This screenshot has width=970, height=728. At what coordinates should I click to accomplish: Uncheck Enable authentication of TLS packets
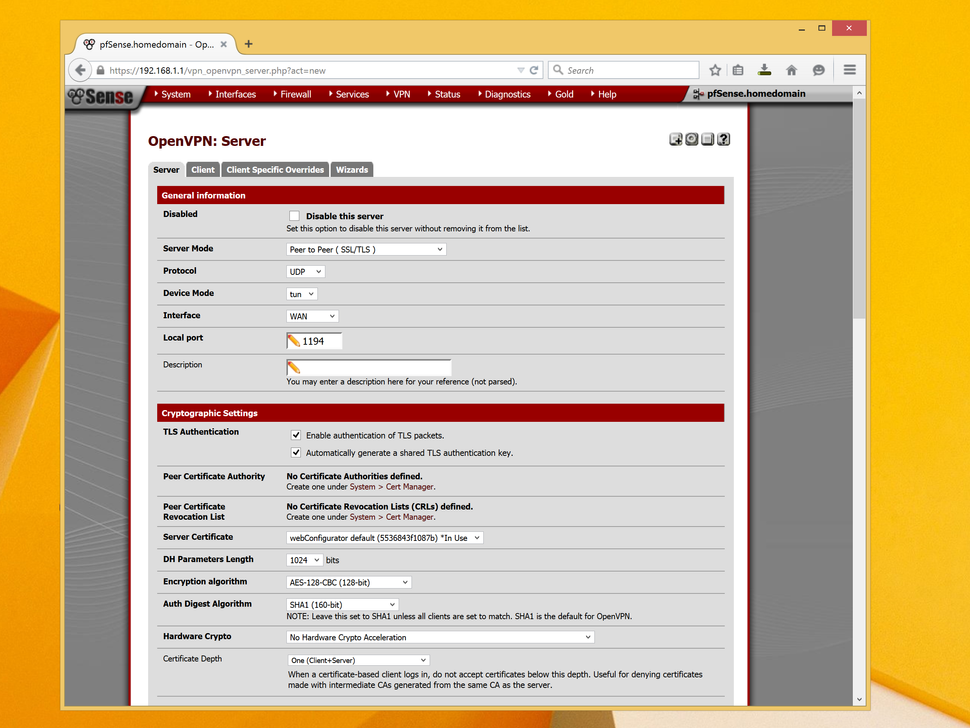click(295, 435)
